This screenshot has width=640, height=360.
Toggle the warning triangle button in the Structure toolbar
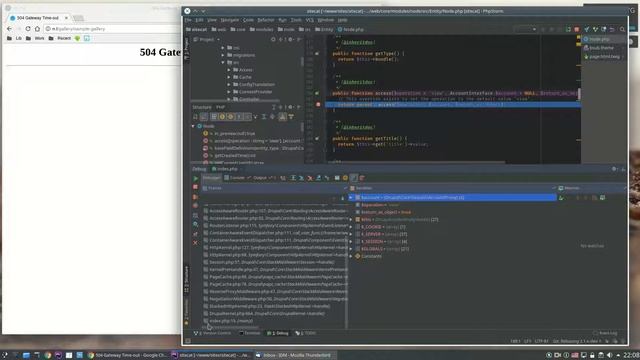(282, 117)
